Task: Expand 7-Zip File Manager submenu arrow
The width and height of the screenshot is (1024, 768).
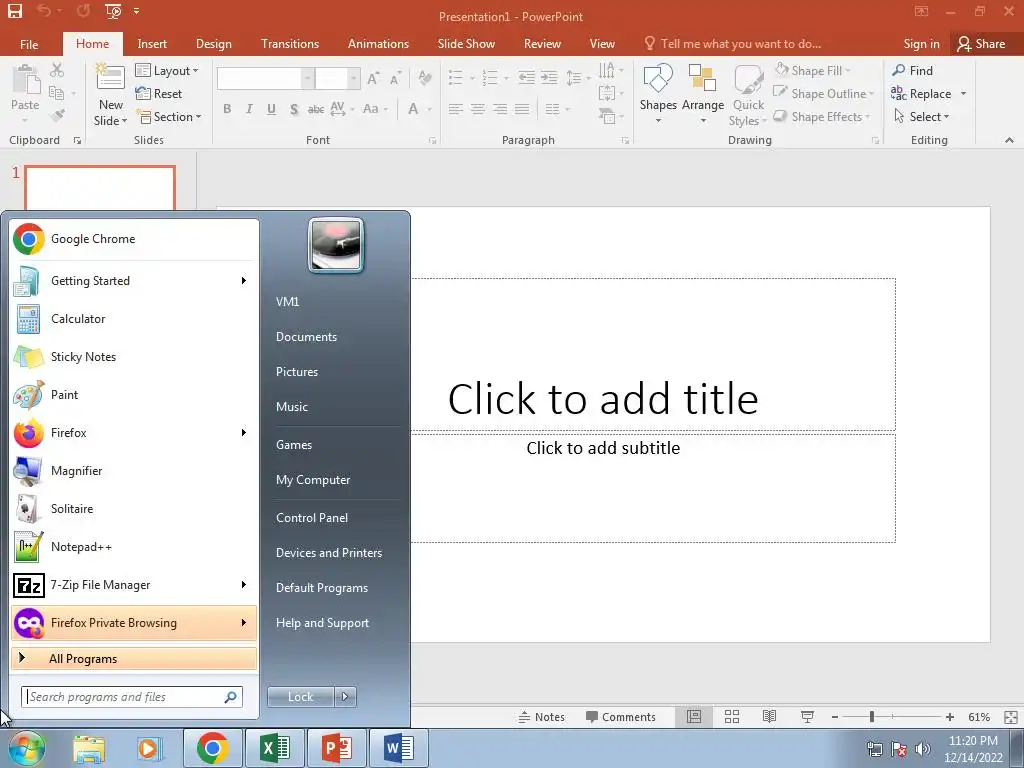Action: coord(244,584)
